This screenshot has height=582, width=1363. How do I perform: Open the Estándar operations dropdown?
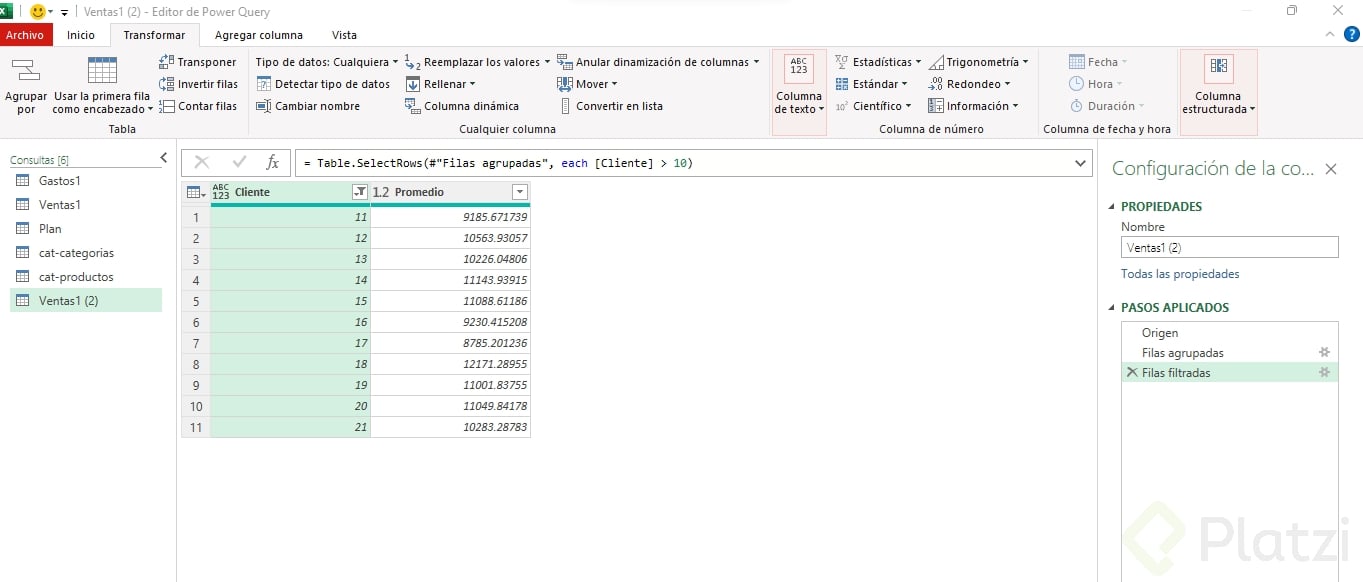pyautogui.click(x=871, y=84)
